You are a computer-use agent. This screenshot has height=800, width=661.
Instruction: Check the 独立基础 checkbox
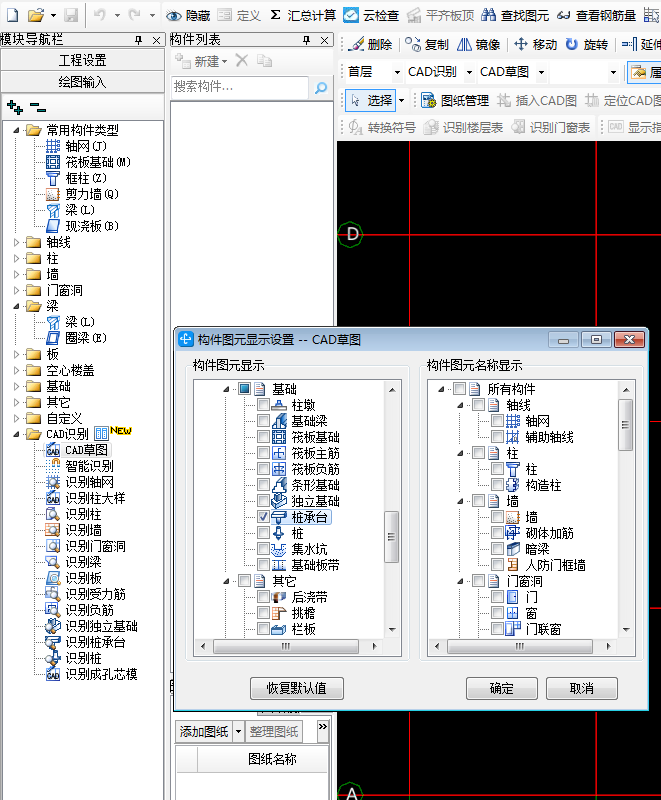point(263,501)
